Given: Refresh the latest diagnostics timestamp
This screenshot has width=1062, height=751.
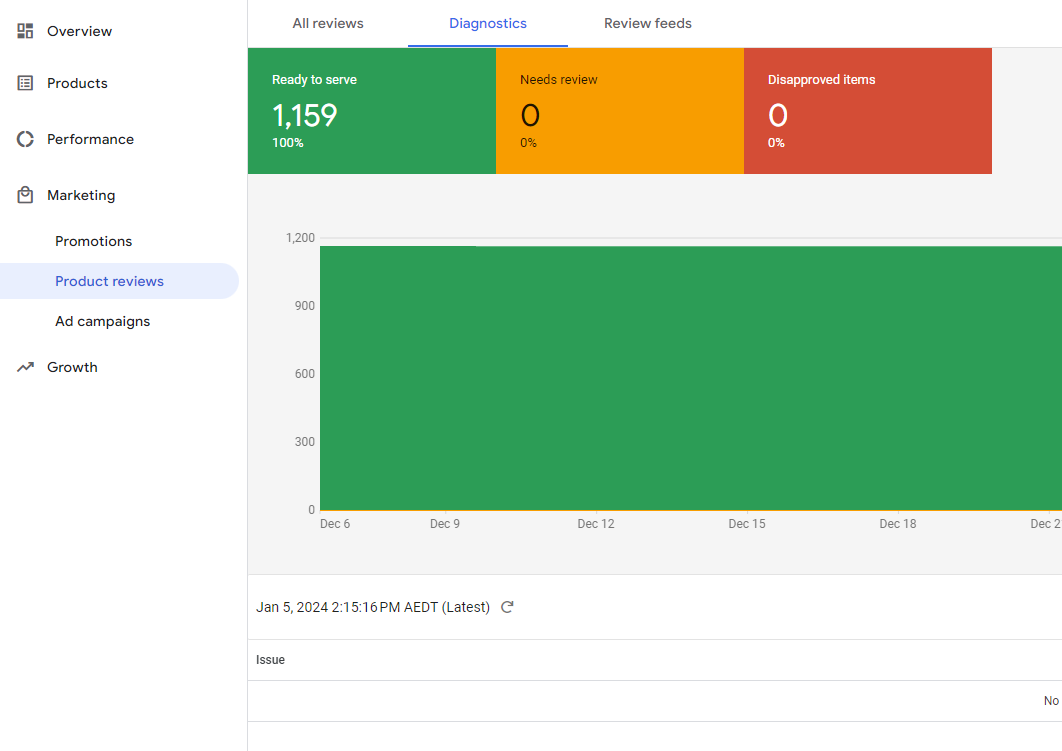Looking at the screenshot, I should [x=507, y=607].
